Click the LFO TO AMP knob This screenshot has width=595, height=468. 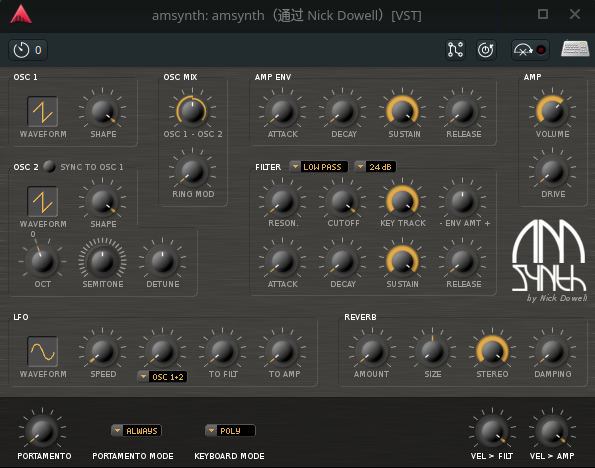point(282,351)
